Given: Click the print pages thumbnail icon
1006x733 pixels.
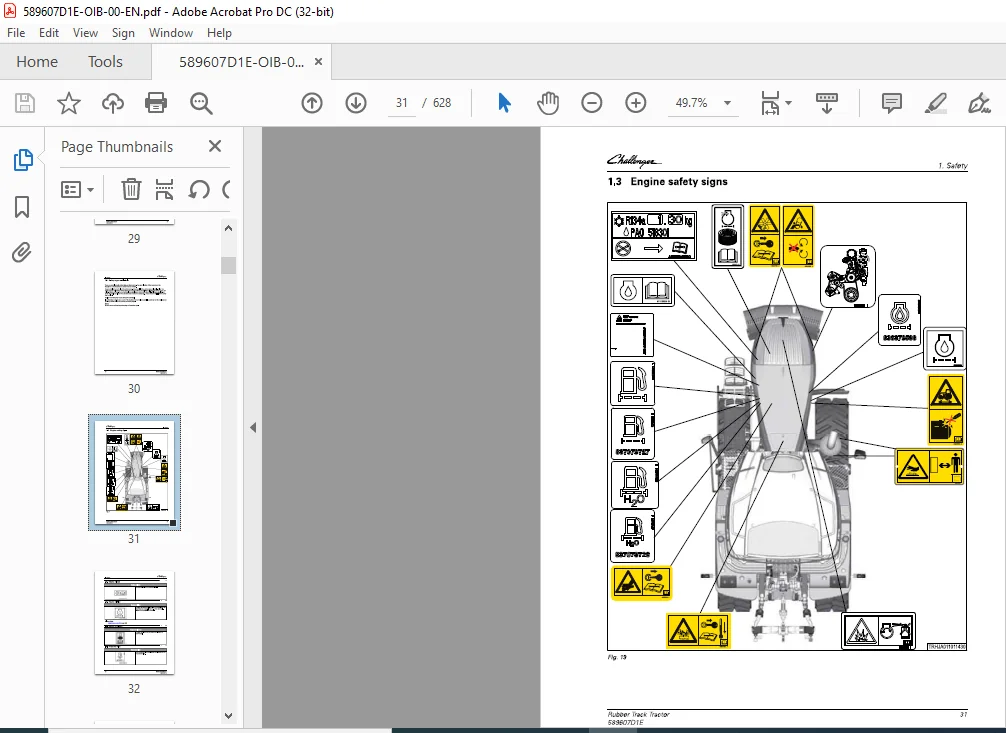Looking at the screenshot, I should pos(164,189).
